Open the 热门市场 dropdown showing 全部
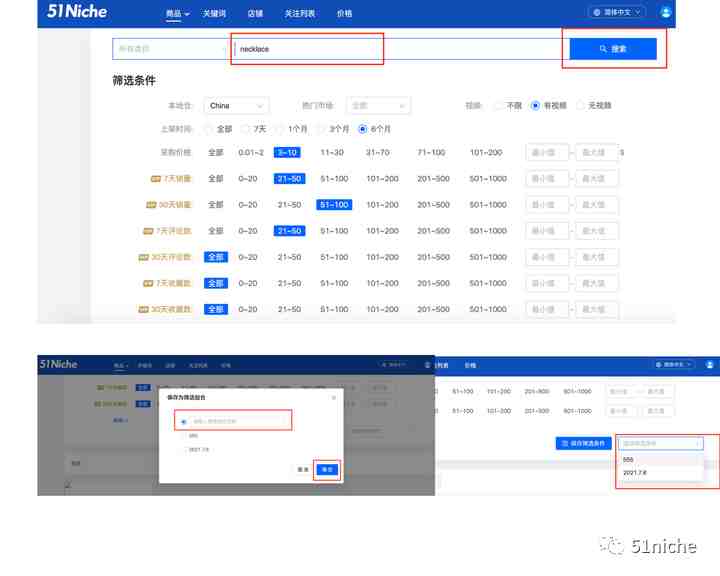Screen dimensions: 720x576 [378, 106]
